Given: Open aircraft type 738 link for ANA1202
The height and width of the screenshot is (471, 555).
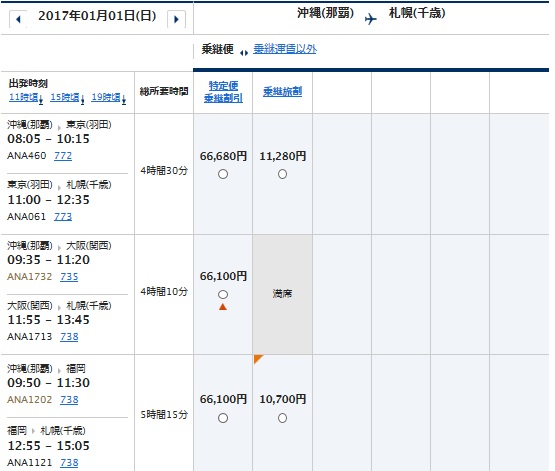Looking at the screenshot, I should (x=69, y=400).
